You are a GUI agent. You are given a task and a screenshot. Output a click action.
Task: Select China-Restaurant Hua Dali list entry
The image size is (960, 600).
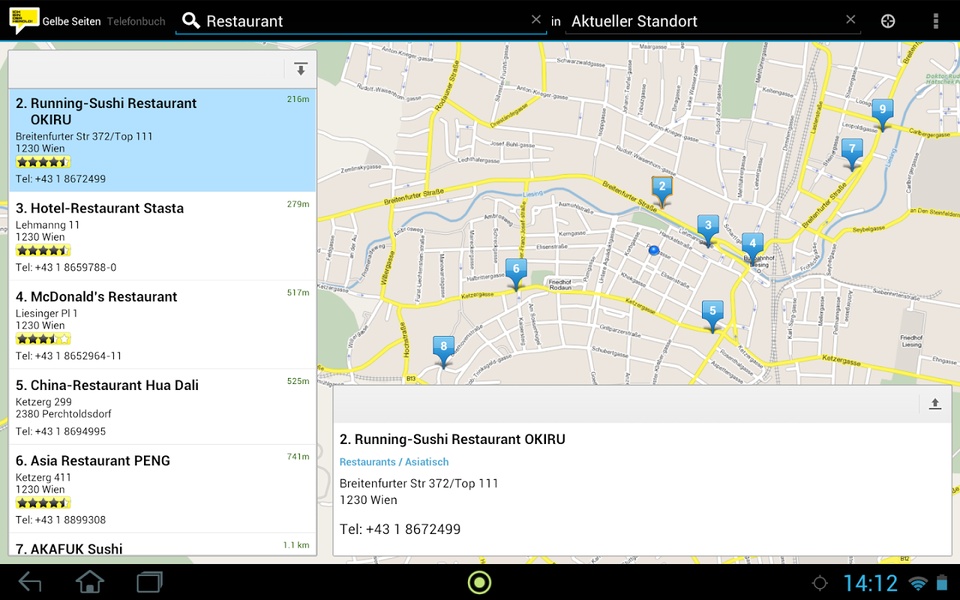coord(162,407)
